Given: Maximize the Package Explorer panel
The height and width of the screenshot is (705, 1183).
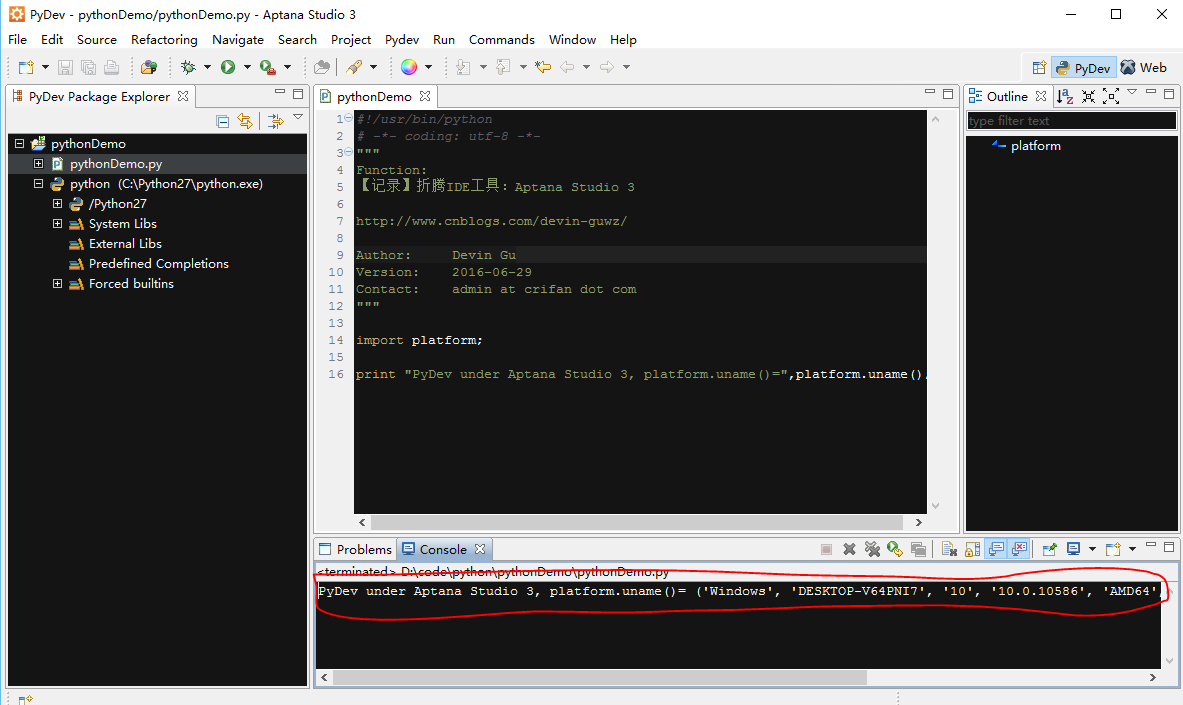Looking at the screenshot, I should 298,94.
